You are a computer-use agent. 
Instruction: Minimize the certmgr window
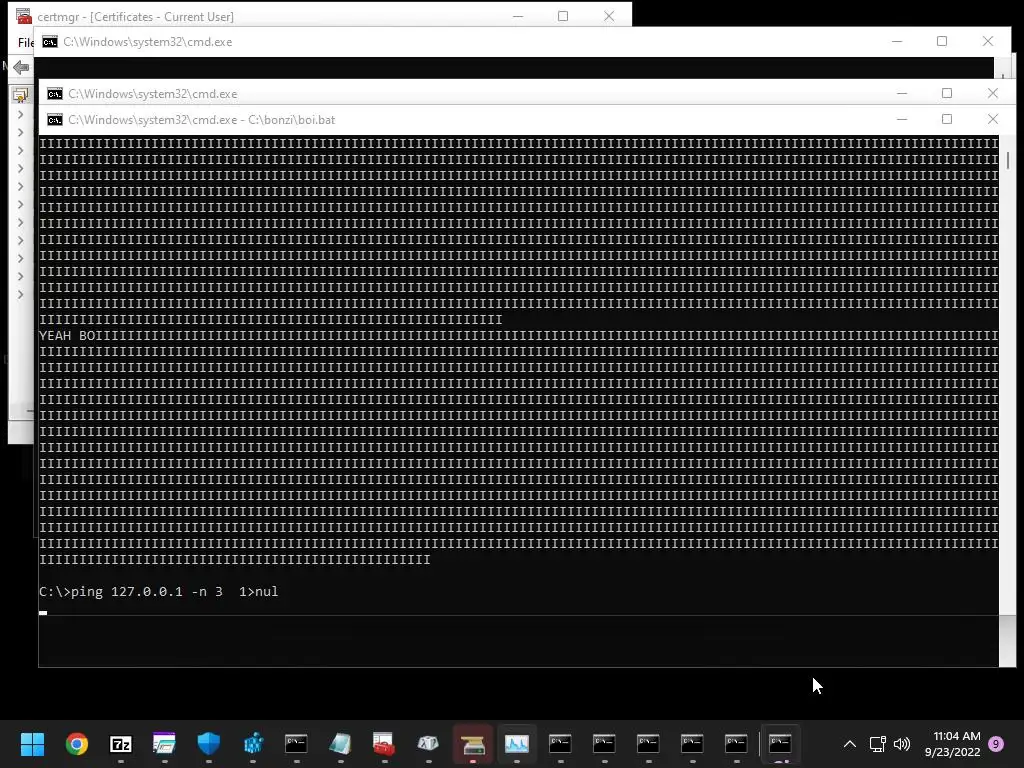518,16
